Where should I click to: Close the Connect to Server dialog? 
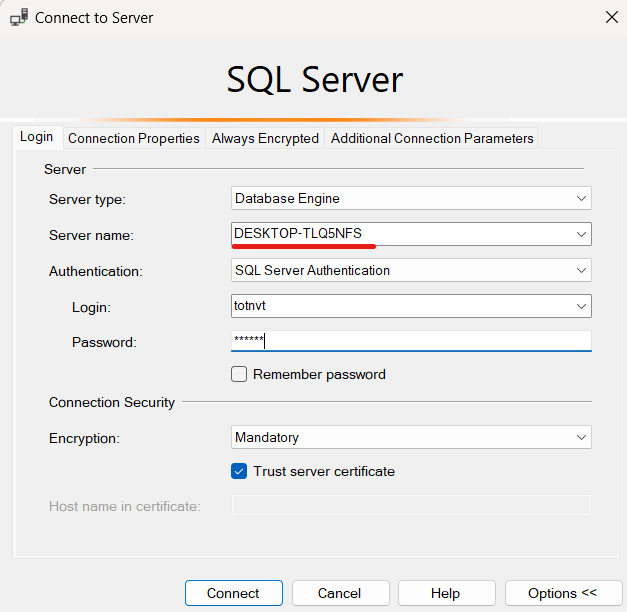click(x=611, y=17)
